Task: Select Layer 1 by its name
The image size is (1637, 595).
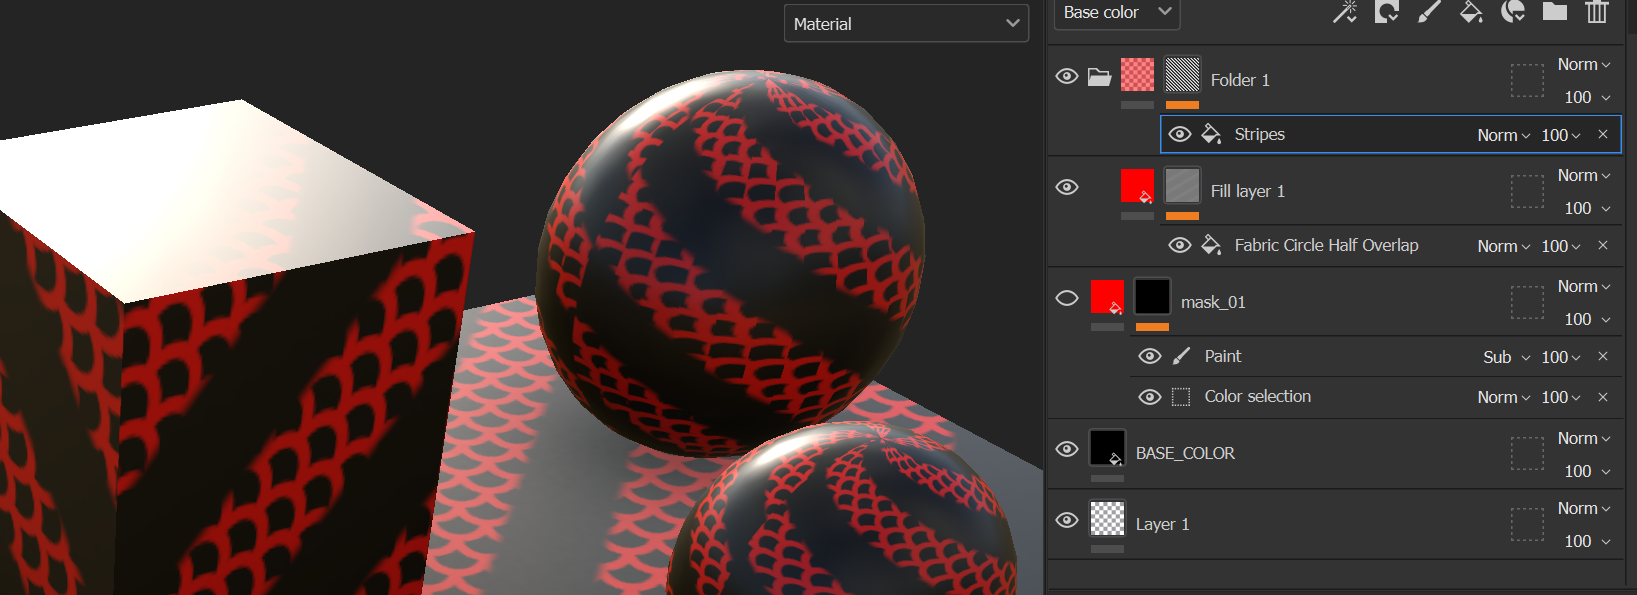Action: [x=1162, y=524]
